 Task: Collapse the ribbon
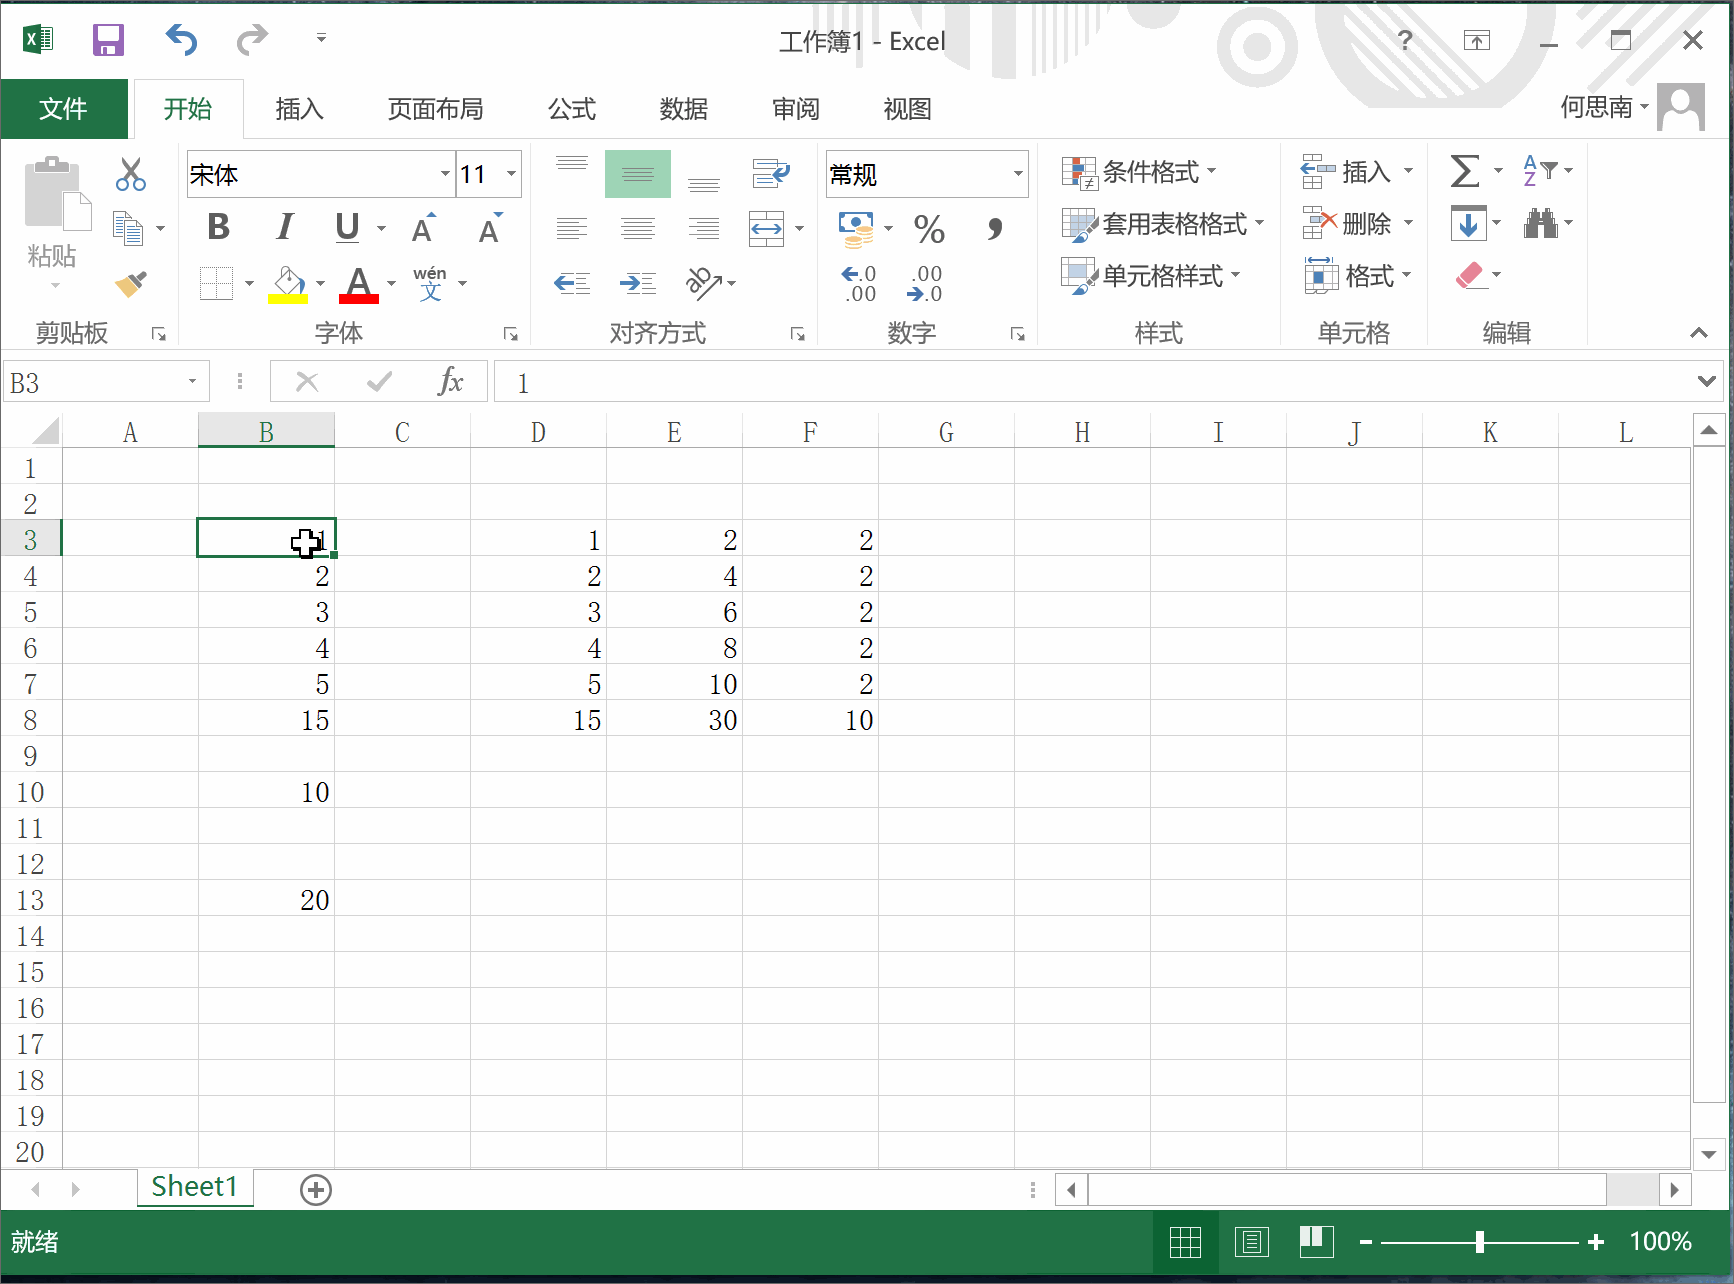1698,333
